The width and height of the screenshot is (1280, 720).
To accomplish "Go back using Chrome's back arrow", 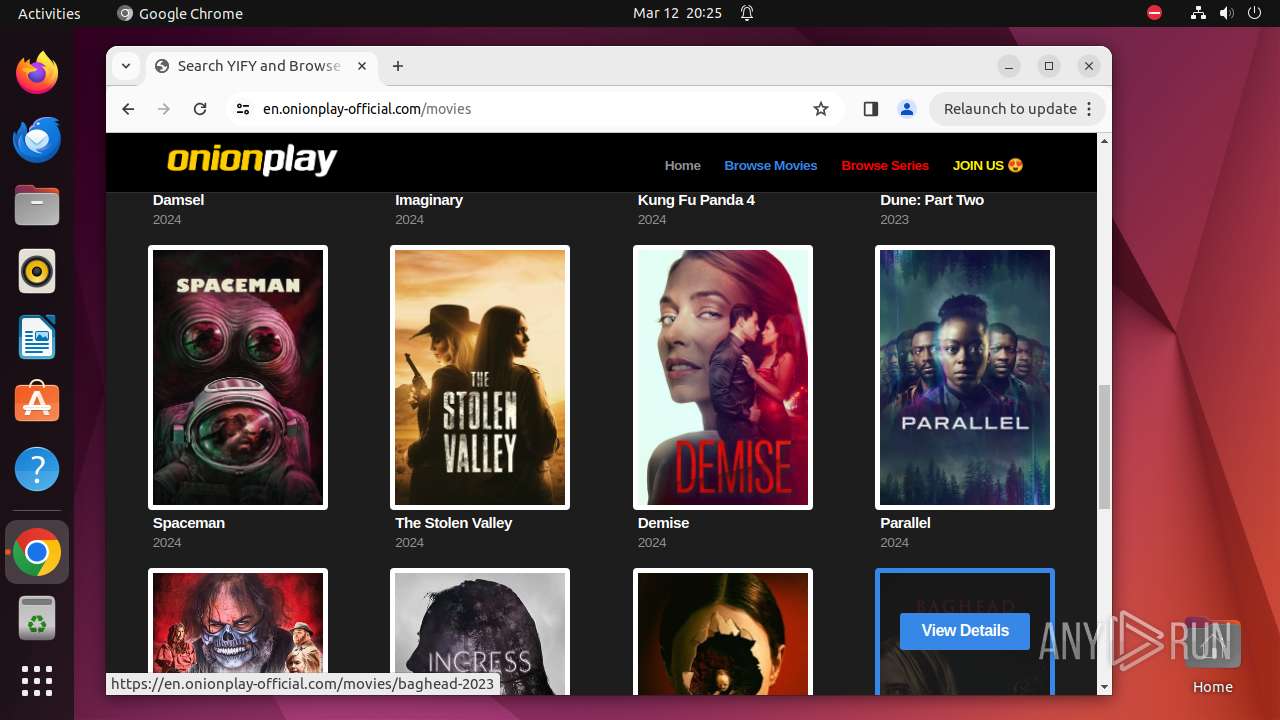I will pos(128,109).
